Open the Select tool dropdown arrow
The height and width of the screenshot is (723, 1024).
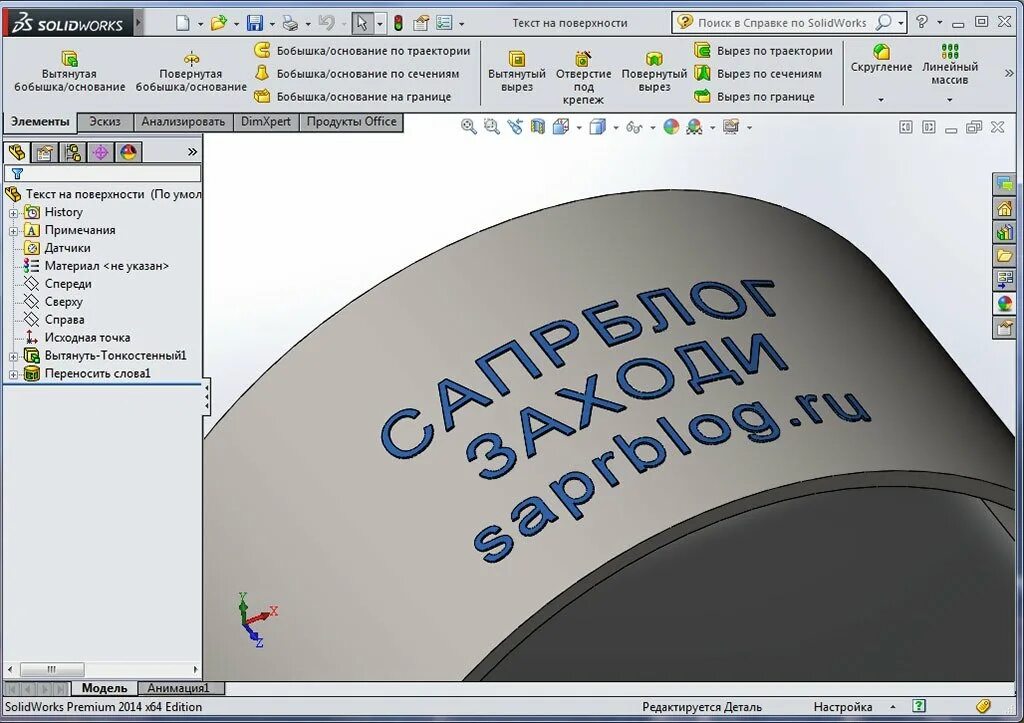pyautogui.click(x=379, y=24)
